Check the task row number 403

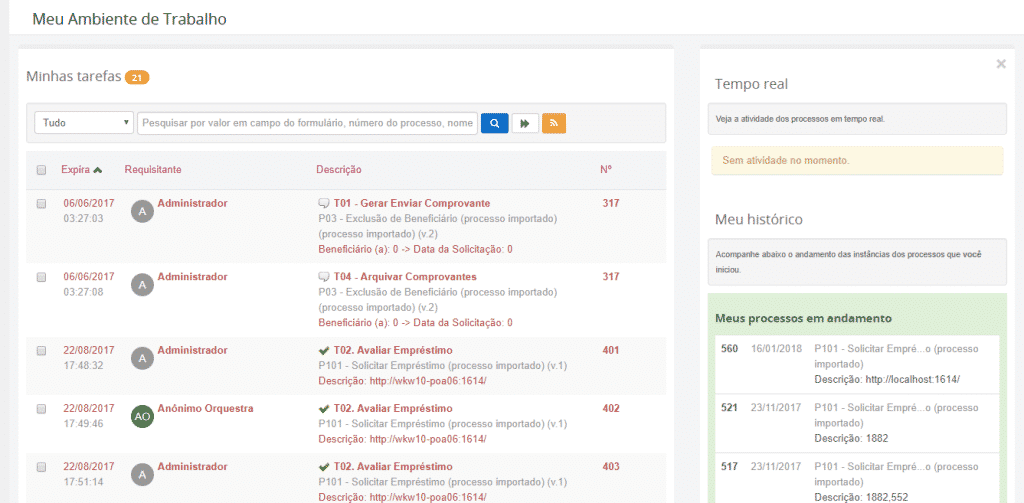pyautogui.click(x=41, y=467)
